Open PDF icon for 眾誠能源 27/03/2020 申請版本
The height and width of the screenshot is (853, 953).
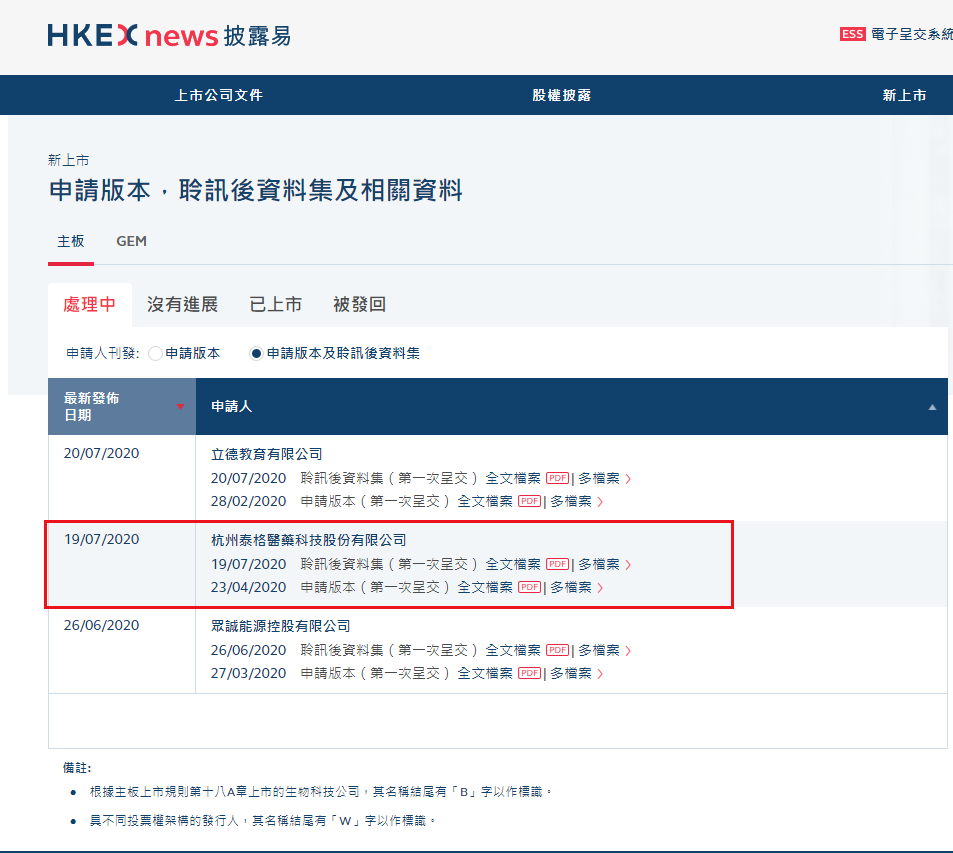coord(529,673)
